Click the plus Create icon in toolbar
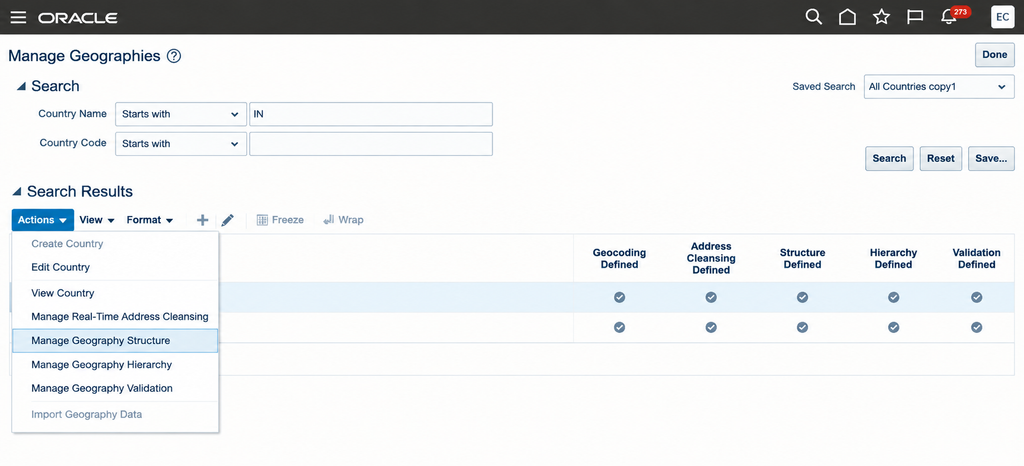This screenshot has width=1024, height=466. click(202, 221)
